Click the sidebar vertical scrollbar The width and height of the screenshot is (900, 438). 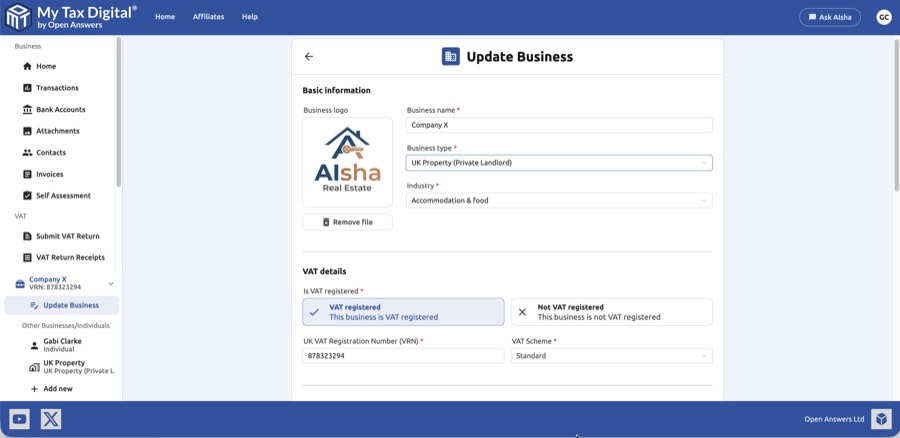coord(119,112)
